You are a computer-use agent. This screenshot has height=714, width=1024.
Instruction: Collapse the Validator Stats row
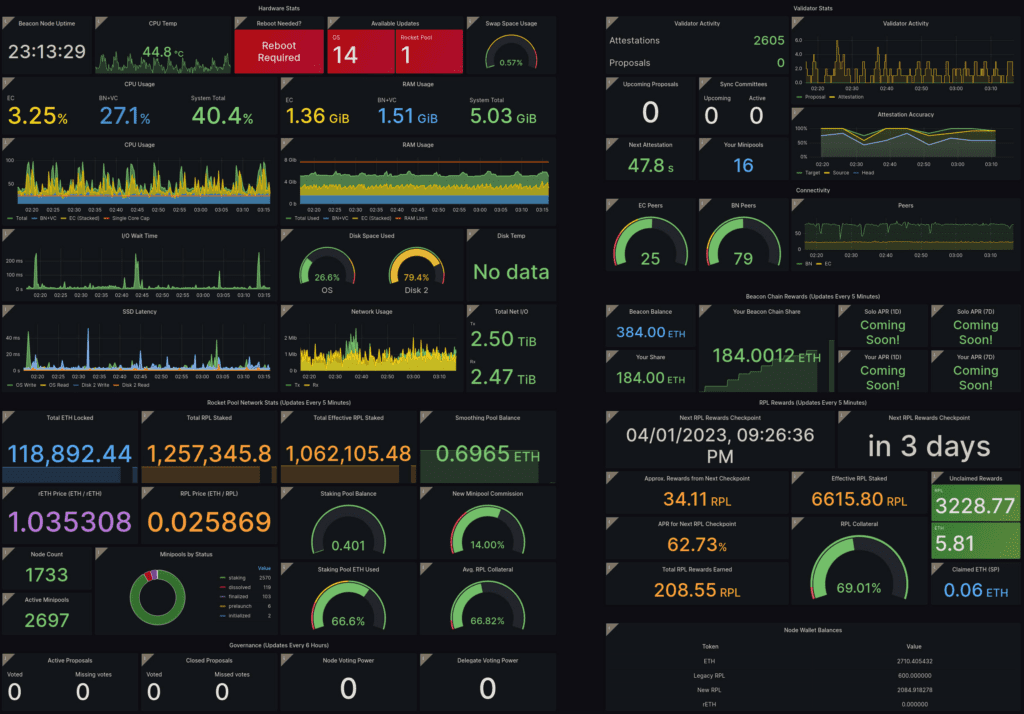812,8
